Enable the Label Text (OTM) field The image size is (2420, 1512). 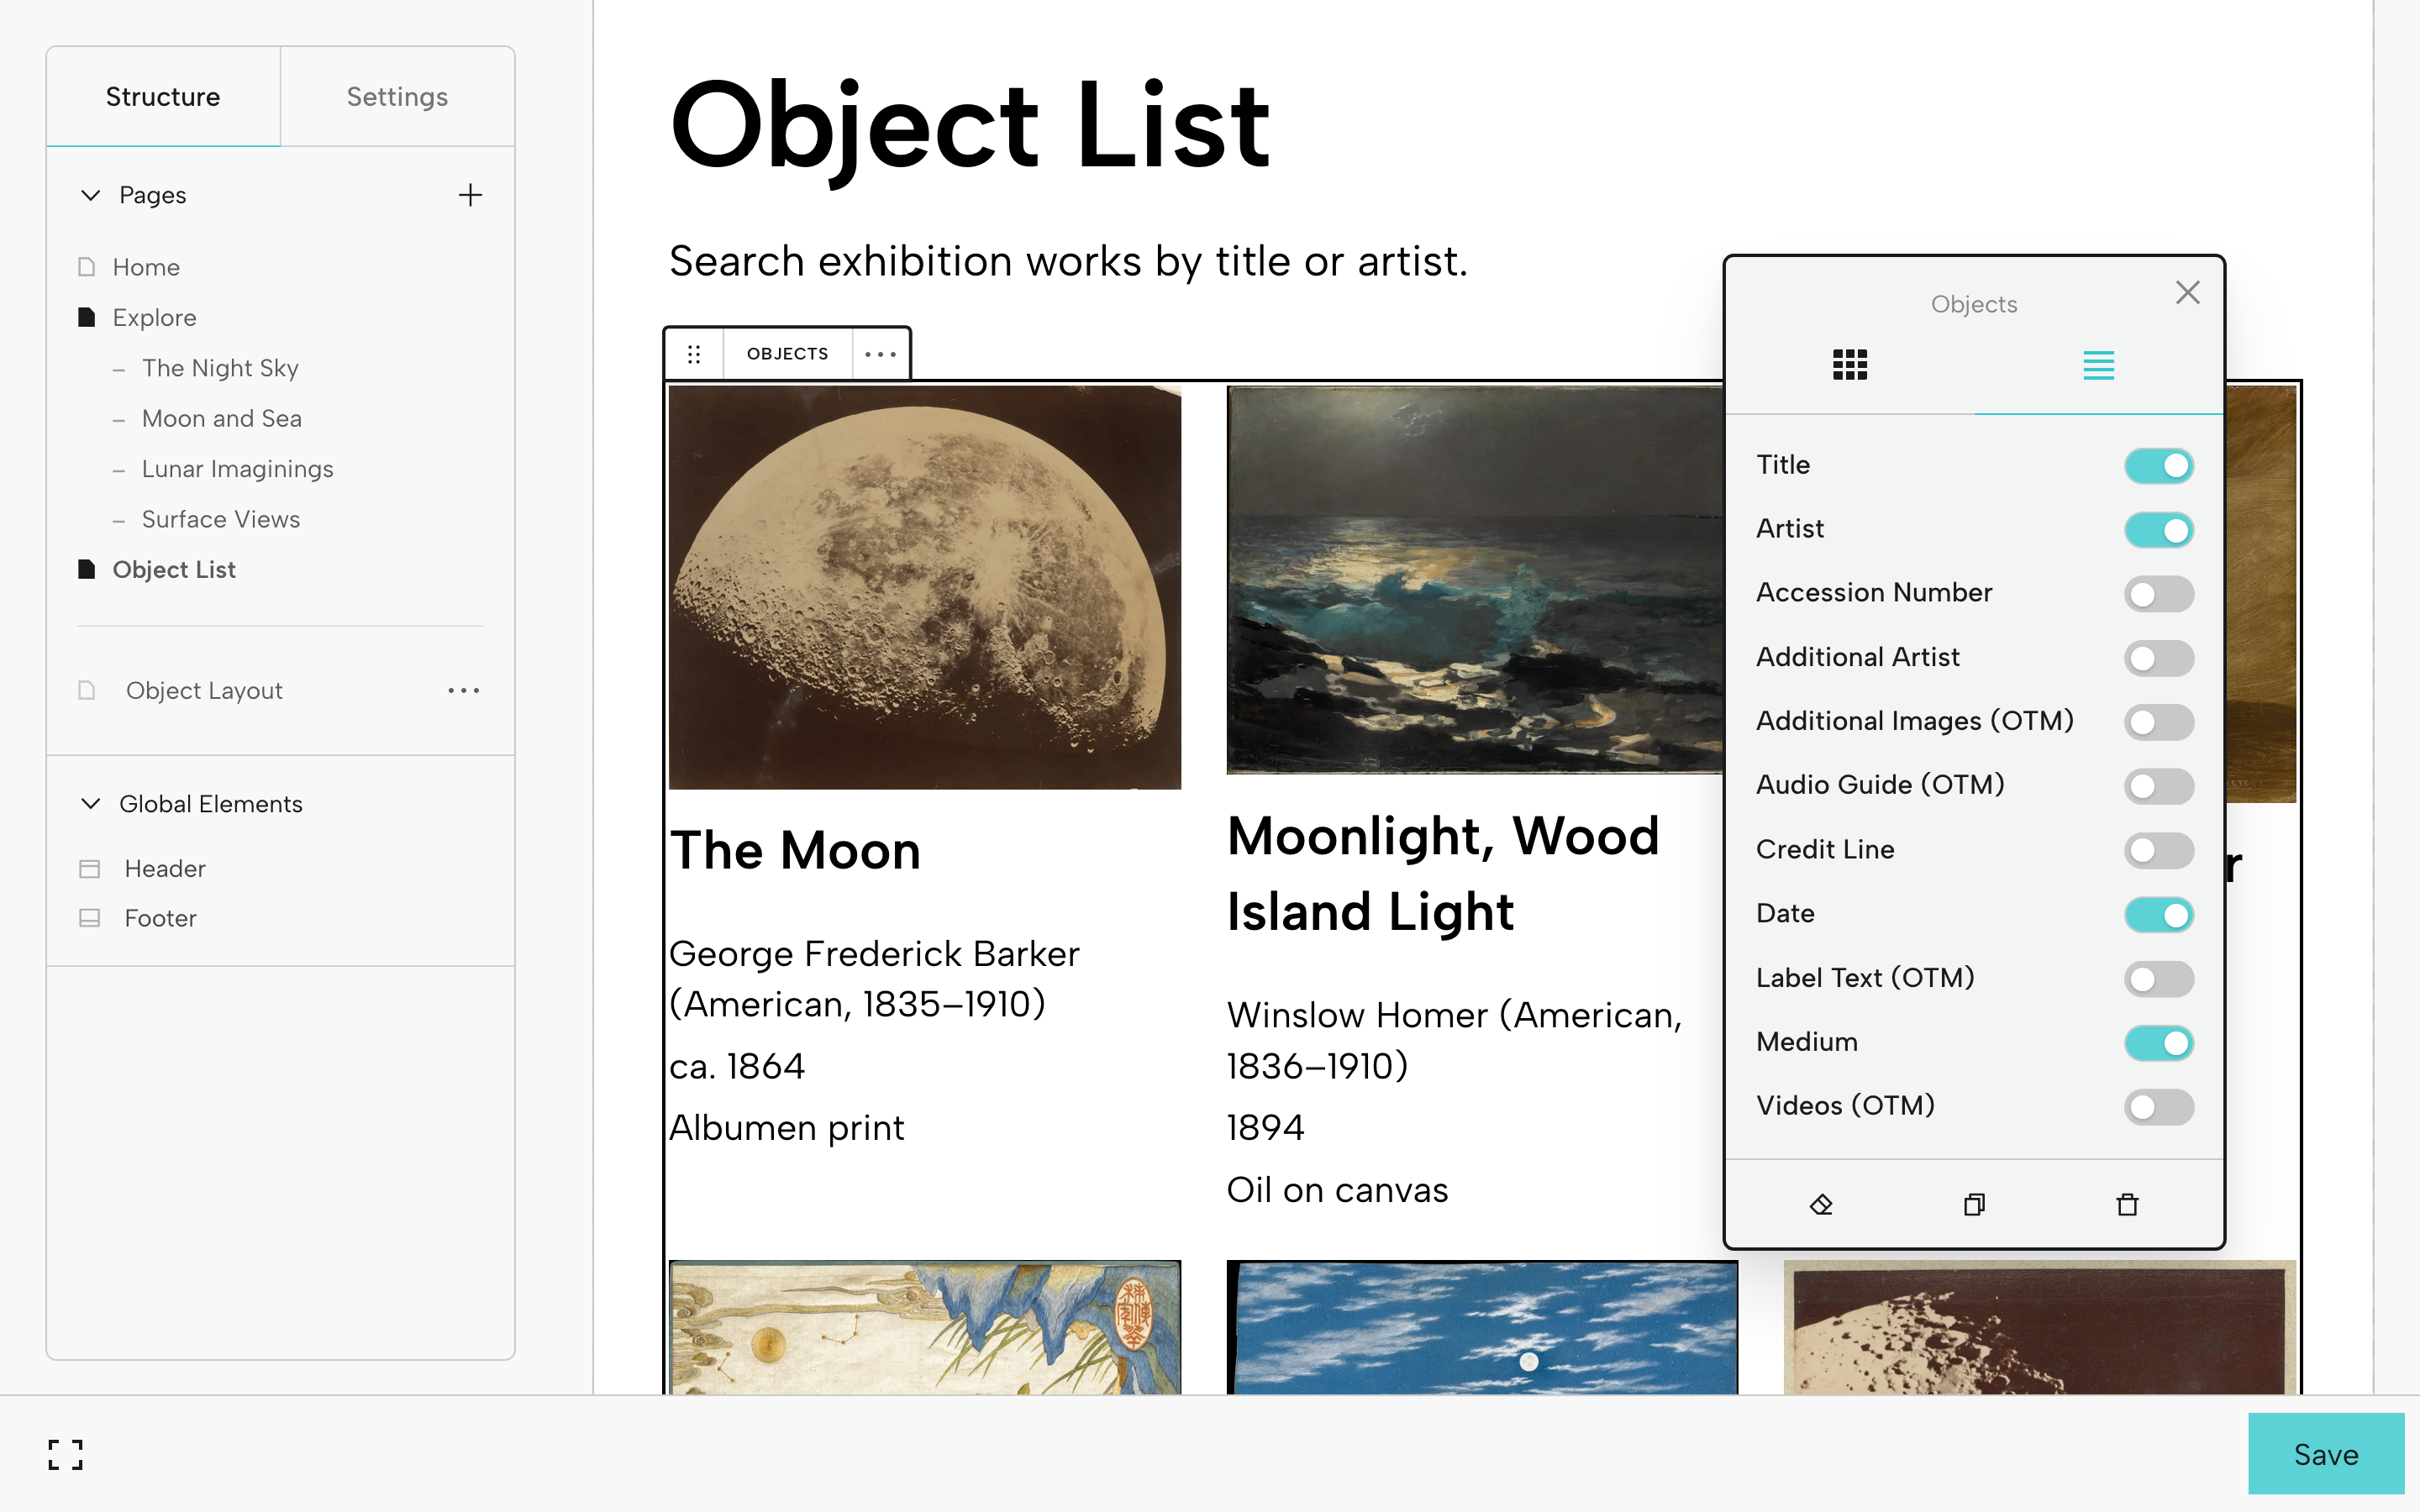(2159, 979)
